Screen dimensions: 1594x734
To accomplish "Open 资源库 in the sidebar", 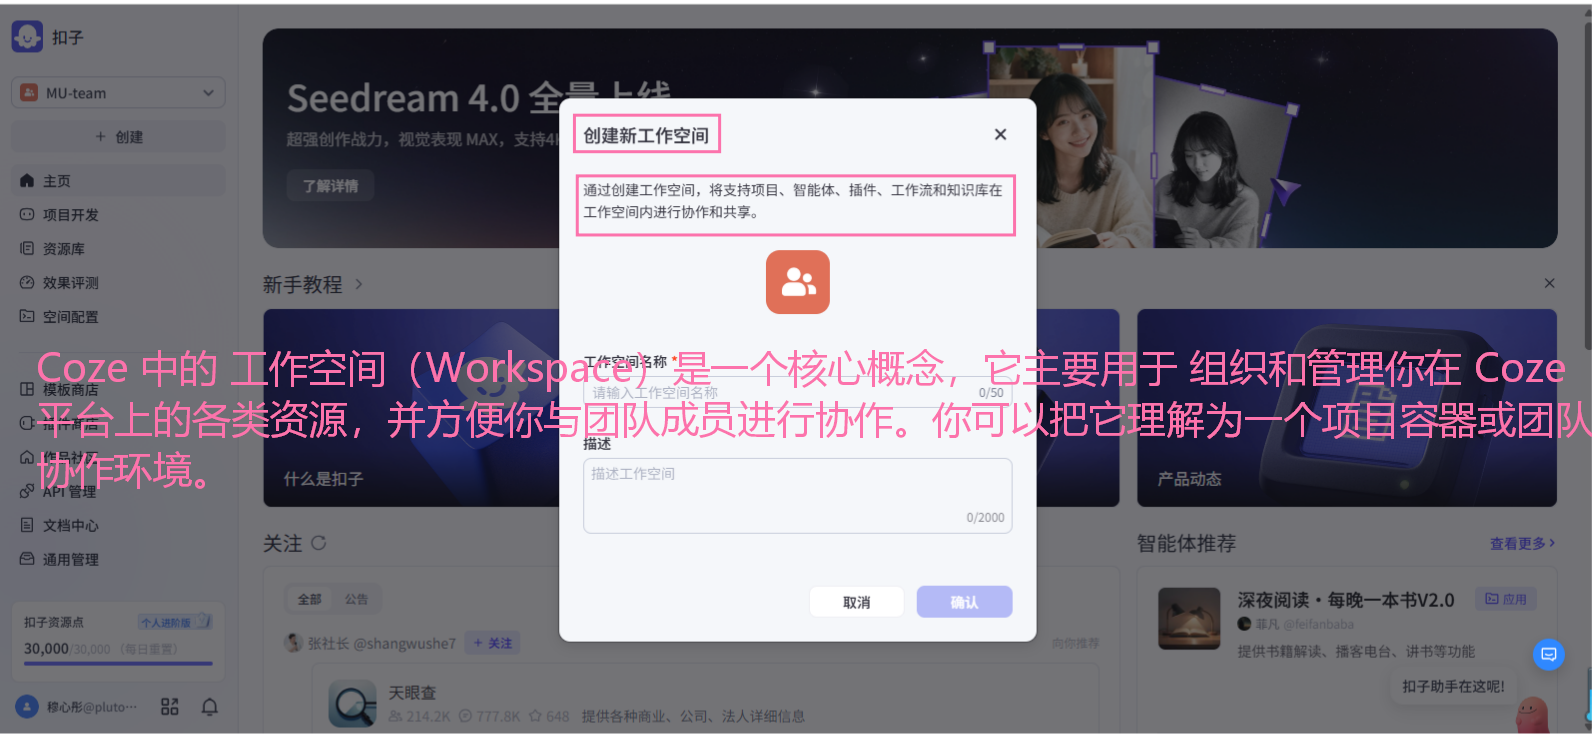I will 118,249.
